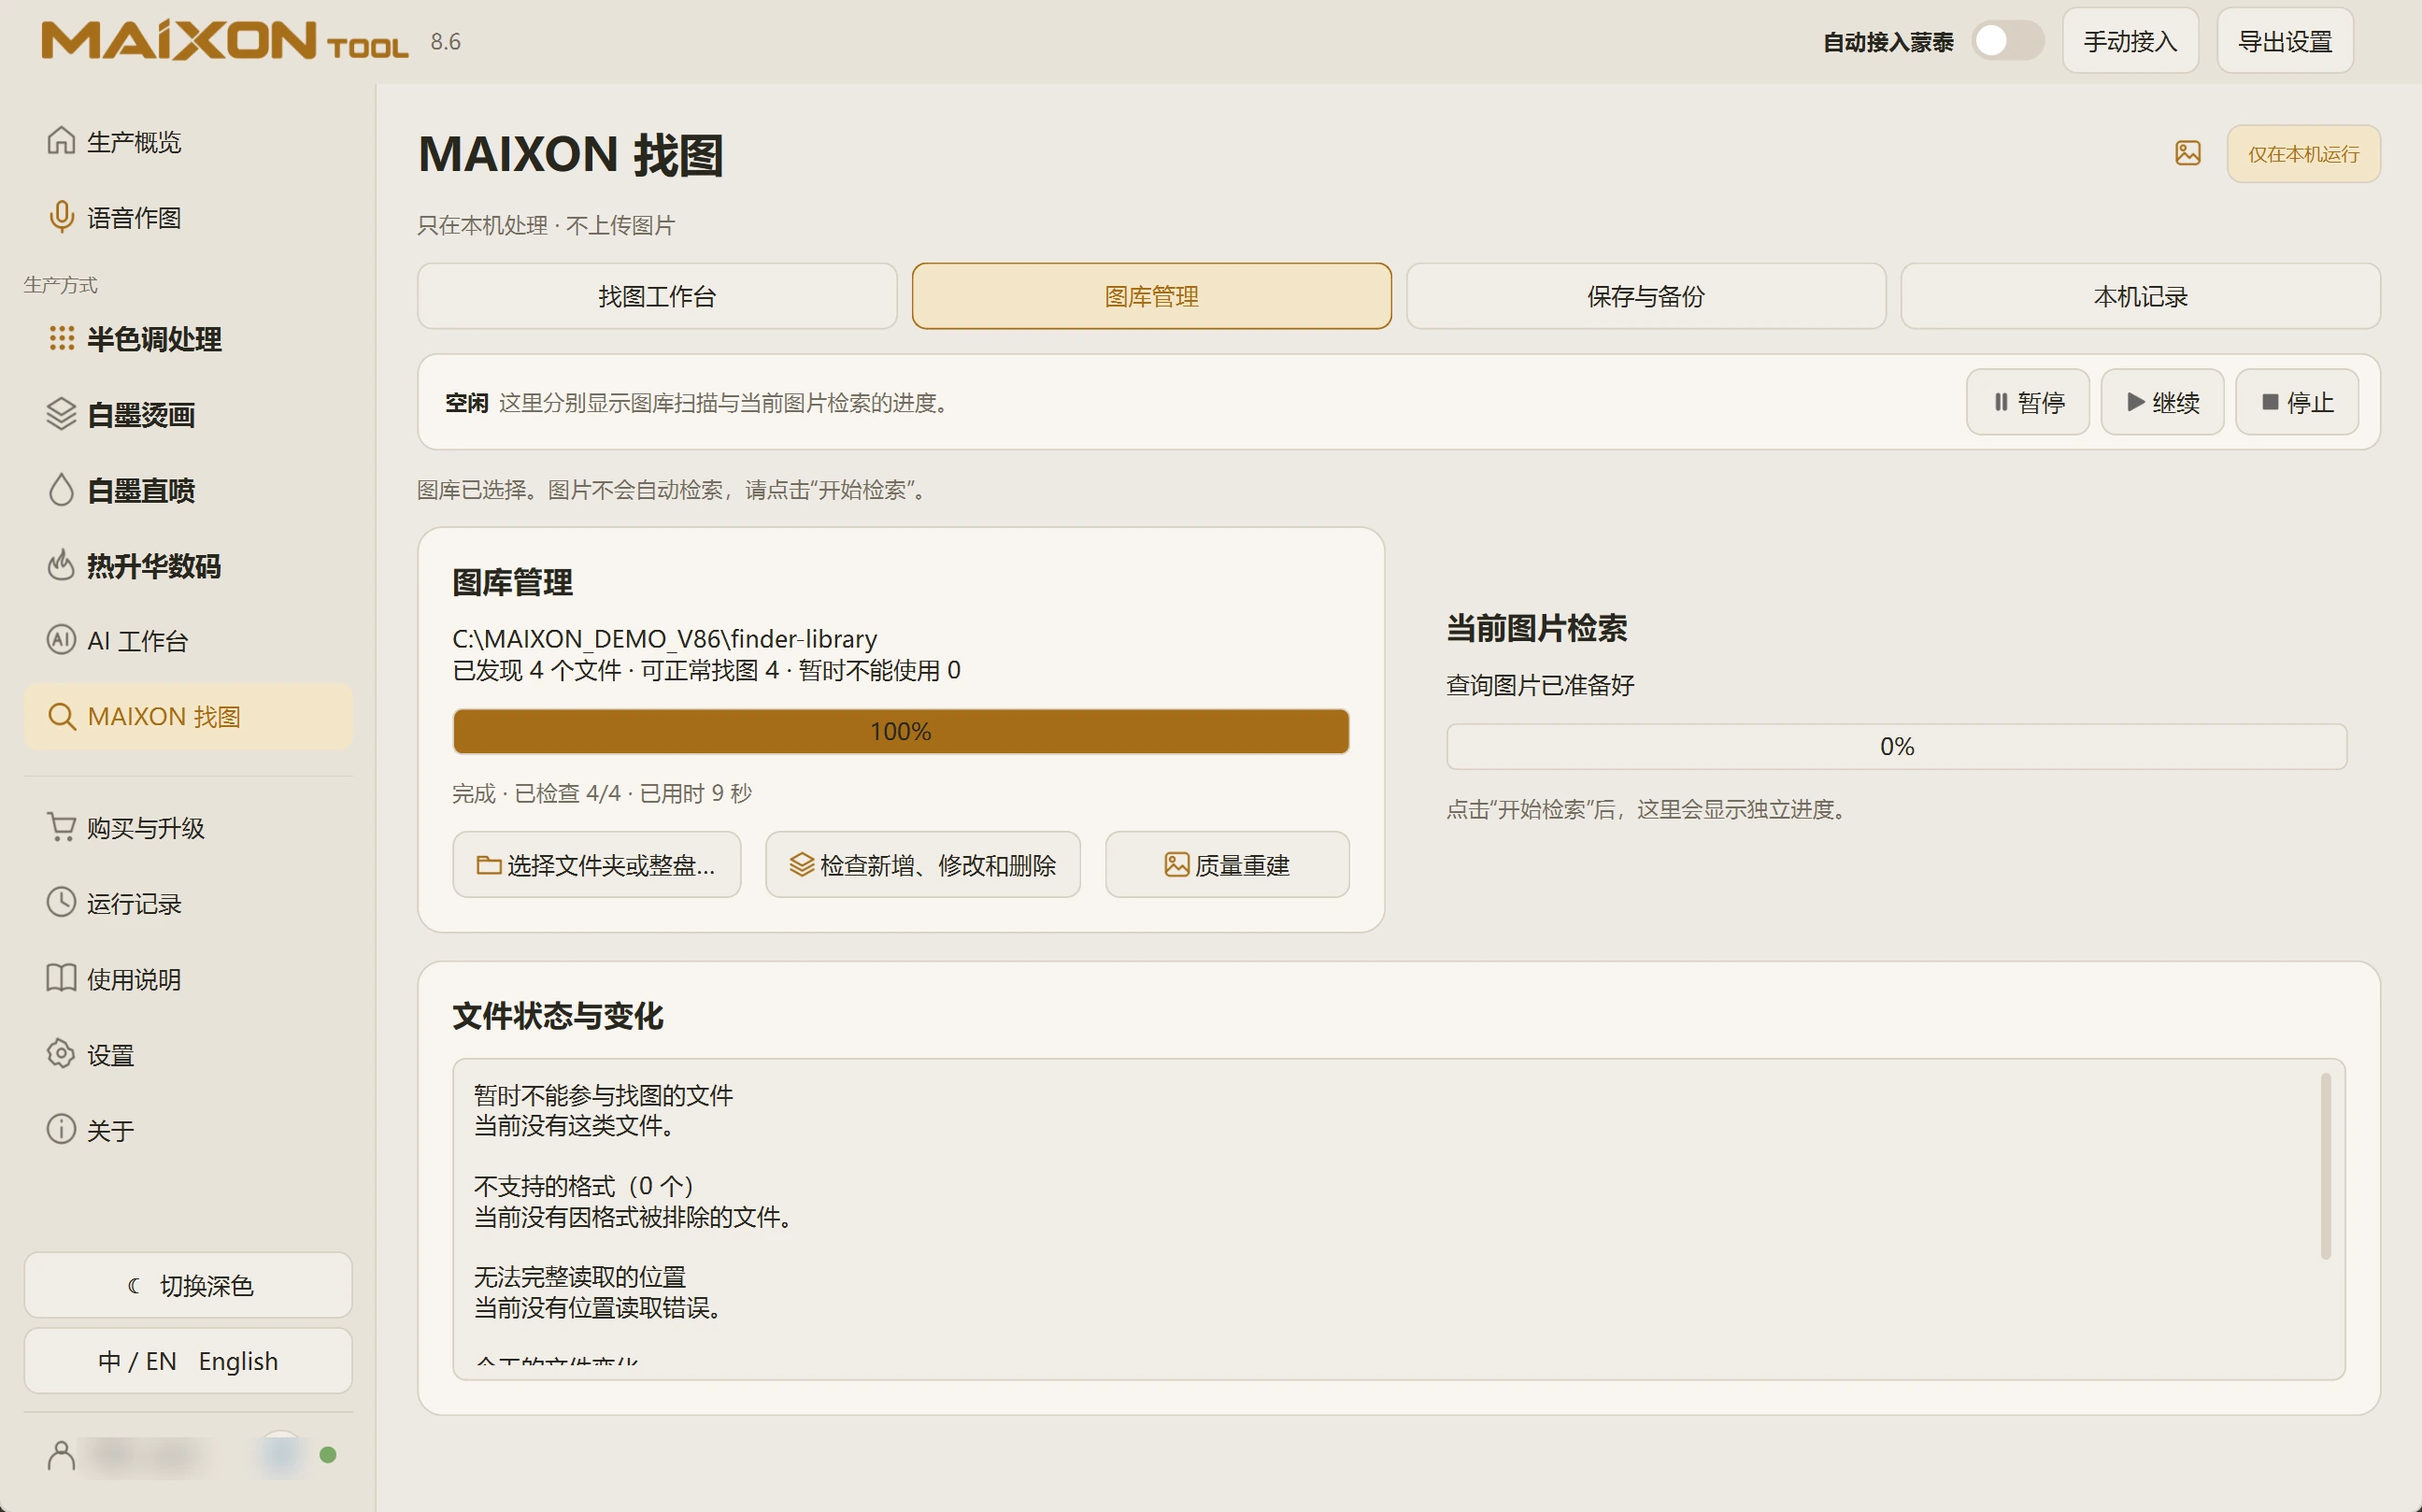Open 关于 info icon
Screen dimensions: 2422x1512
pyautogui.click(x=61, y=1130)
